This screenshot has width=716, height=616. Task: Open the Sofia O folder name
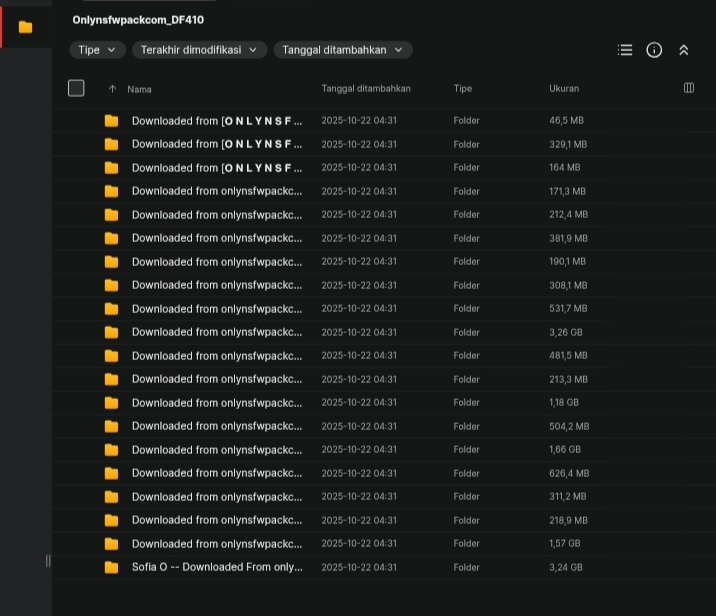(216, 567)
